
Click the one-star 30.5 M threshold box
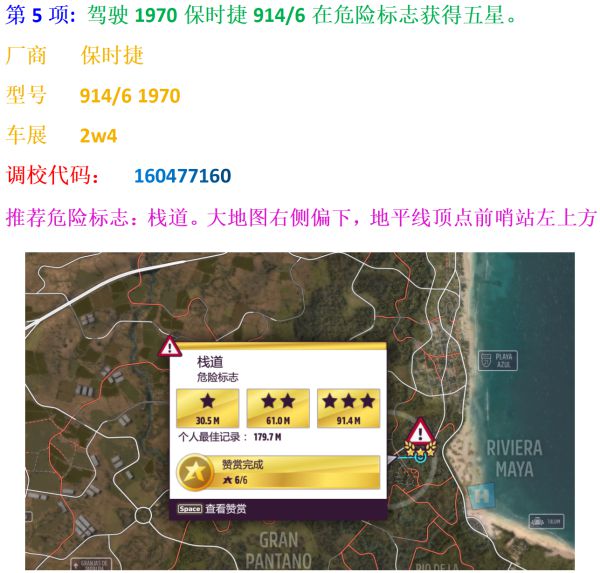[207, 408]
